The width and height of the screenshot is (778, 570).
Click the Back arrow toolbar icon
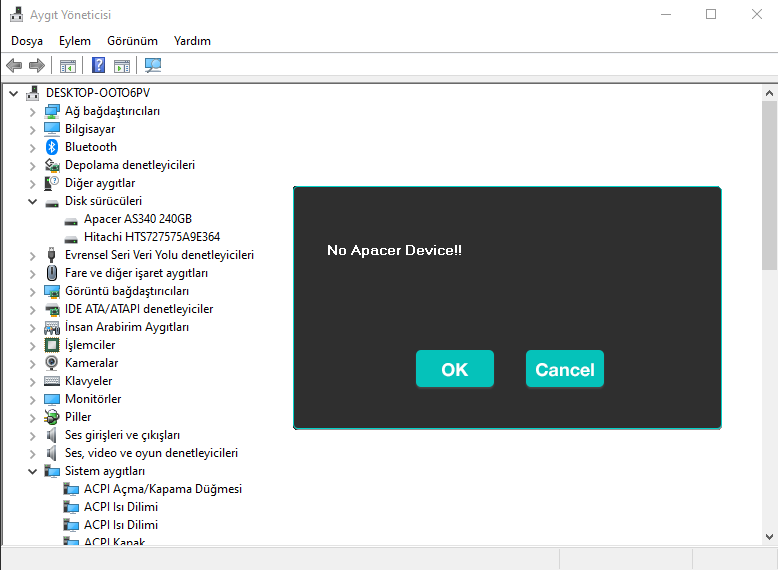click(x=14, y=65)
